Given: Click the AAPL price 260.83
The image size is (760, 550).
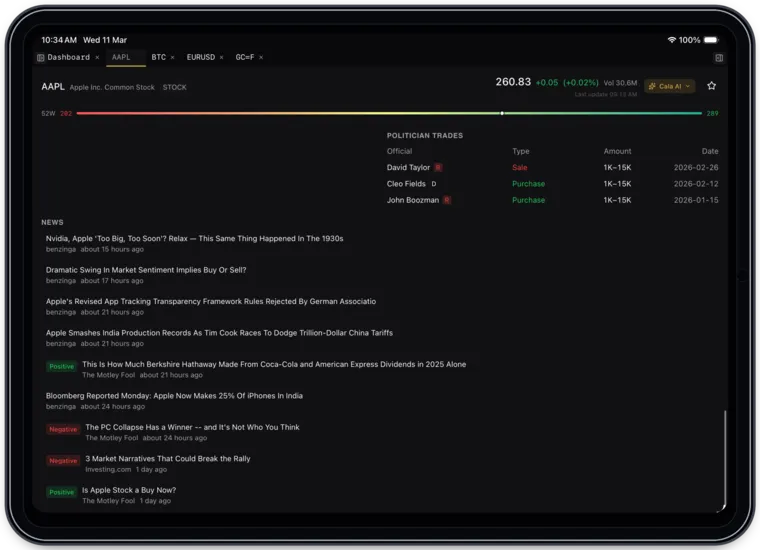Looking at the screenshot, I should pos(513,82).
